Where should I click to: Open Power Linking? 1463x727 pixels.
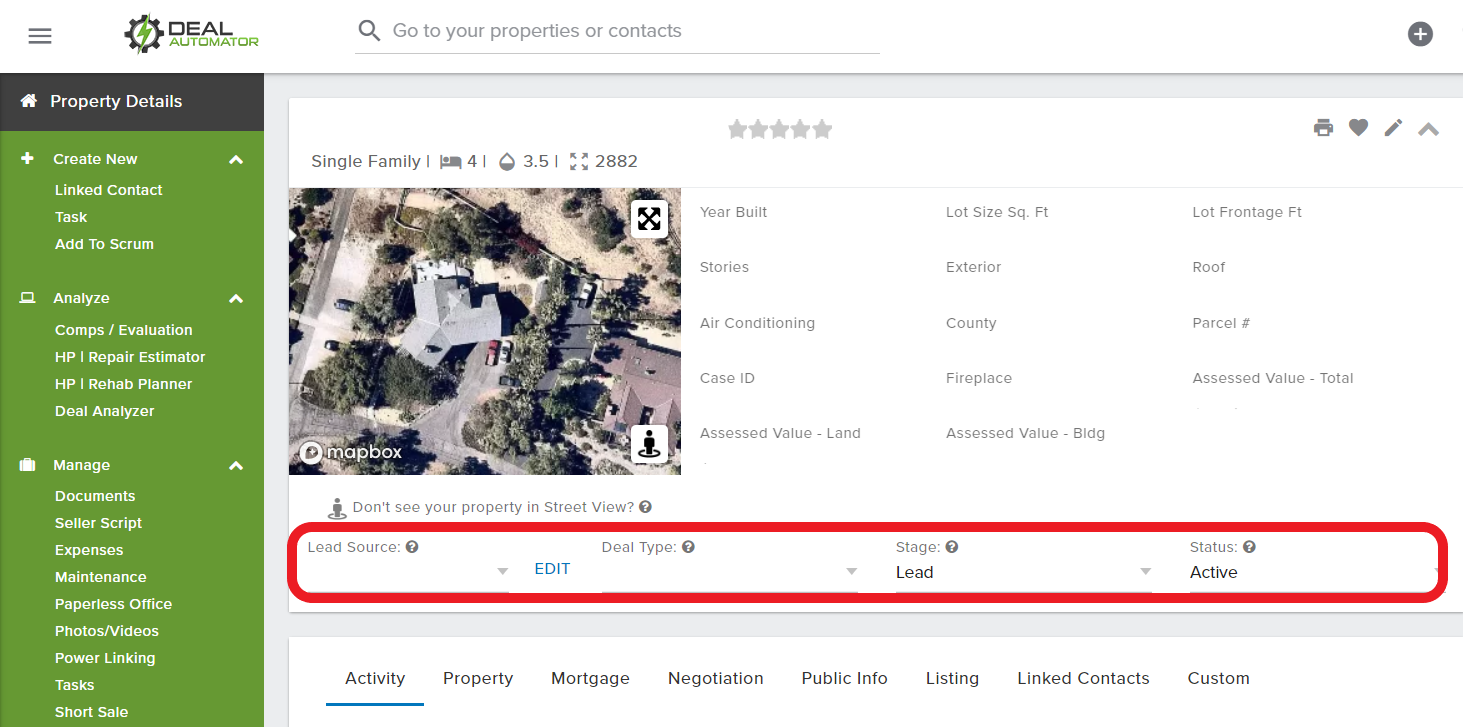(x=105, y=658)
